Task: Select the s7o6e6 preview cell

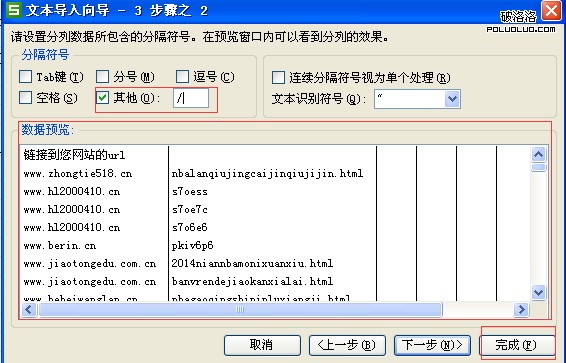Action: pos(190,228)
